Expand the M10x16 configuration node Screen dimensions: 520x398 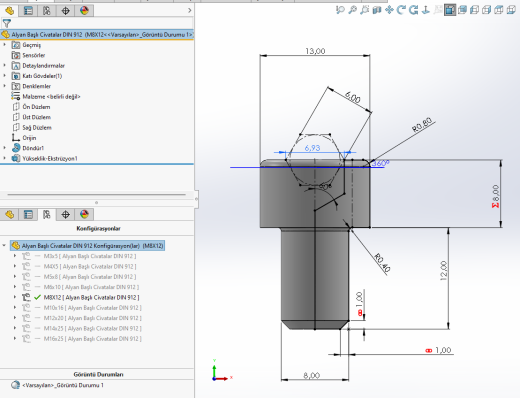(x=15, y=308)
